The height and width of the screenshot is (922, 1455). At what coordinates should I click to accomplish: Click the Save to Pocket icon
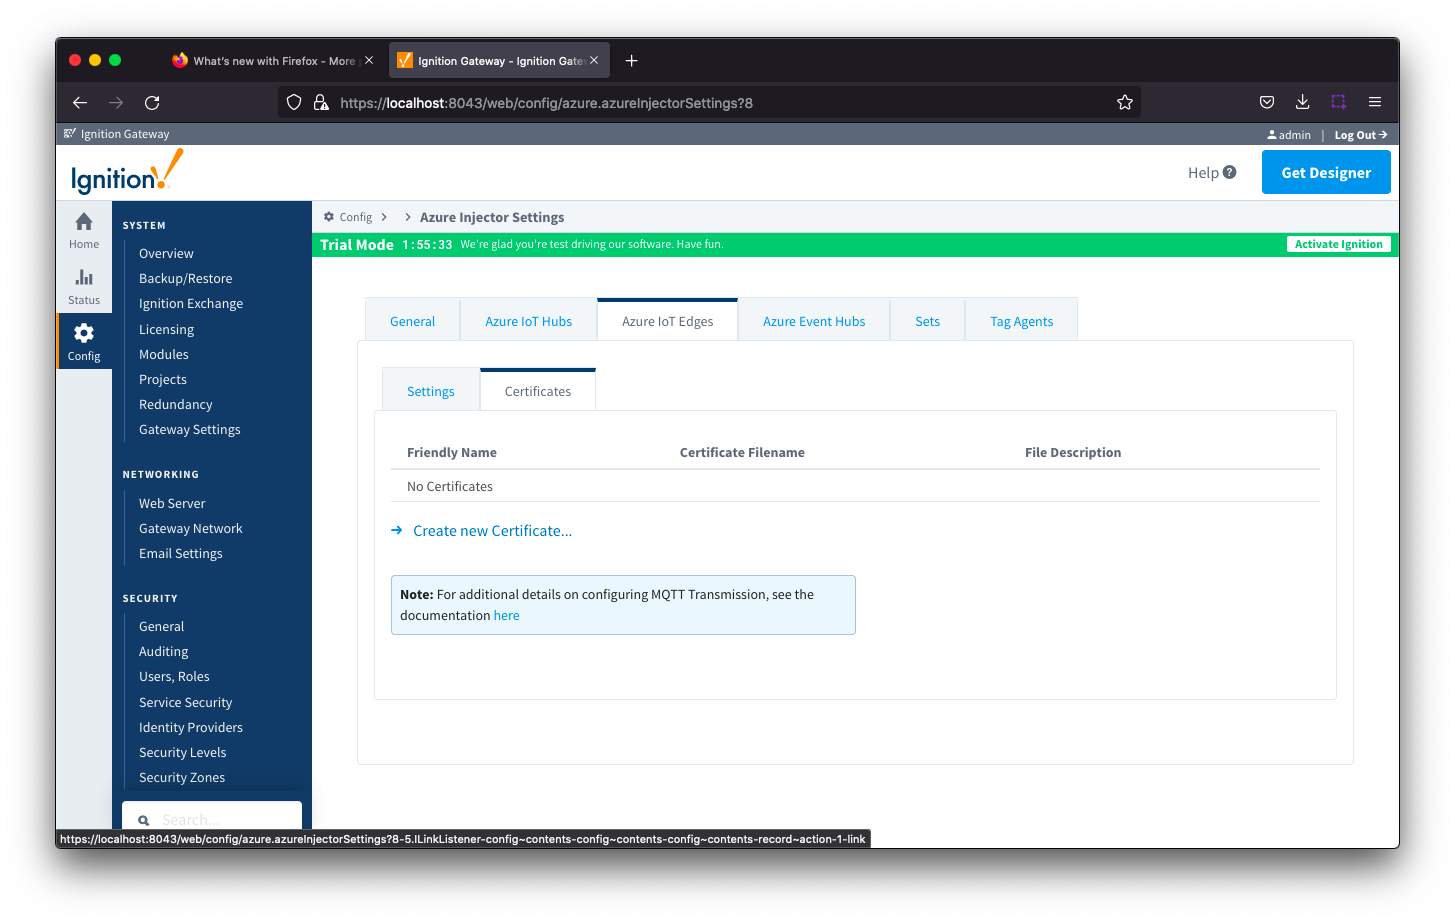(x=1266, y=102)
